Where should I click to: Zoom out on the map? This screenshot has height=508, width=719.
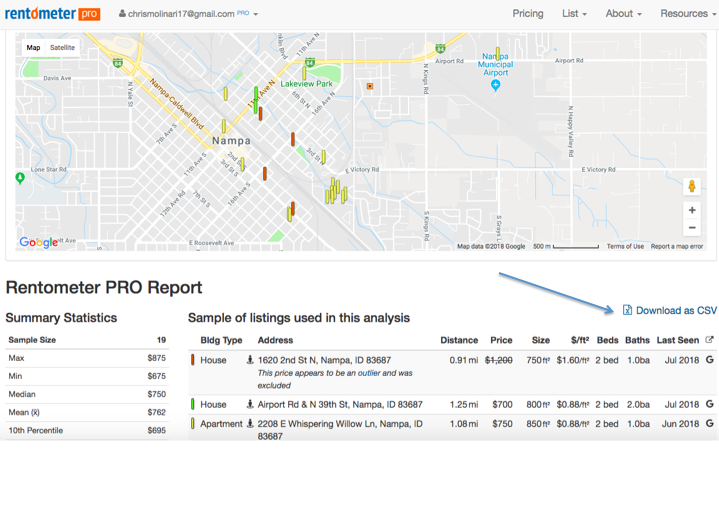coord(692,227)
